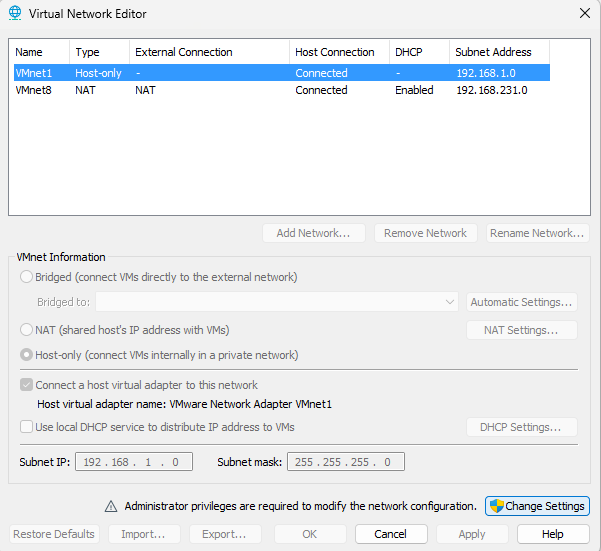Confirm with the OK button
The height and width of the screenshot is (551, 601).
click(310, 534)
